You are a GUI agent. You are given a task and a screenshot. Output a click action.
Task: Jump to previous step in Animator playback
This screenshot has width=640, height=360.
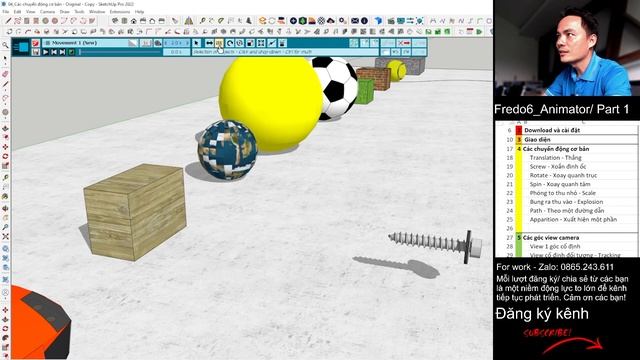pos(54,52)
